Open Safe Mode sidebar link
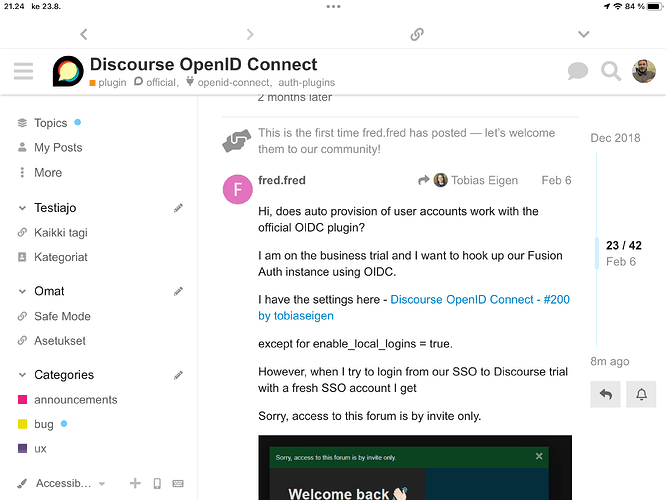This screenshot has height=500, width=666. pos(62,316)
